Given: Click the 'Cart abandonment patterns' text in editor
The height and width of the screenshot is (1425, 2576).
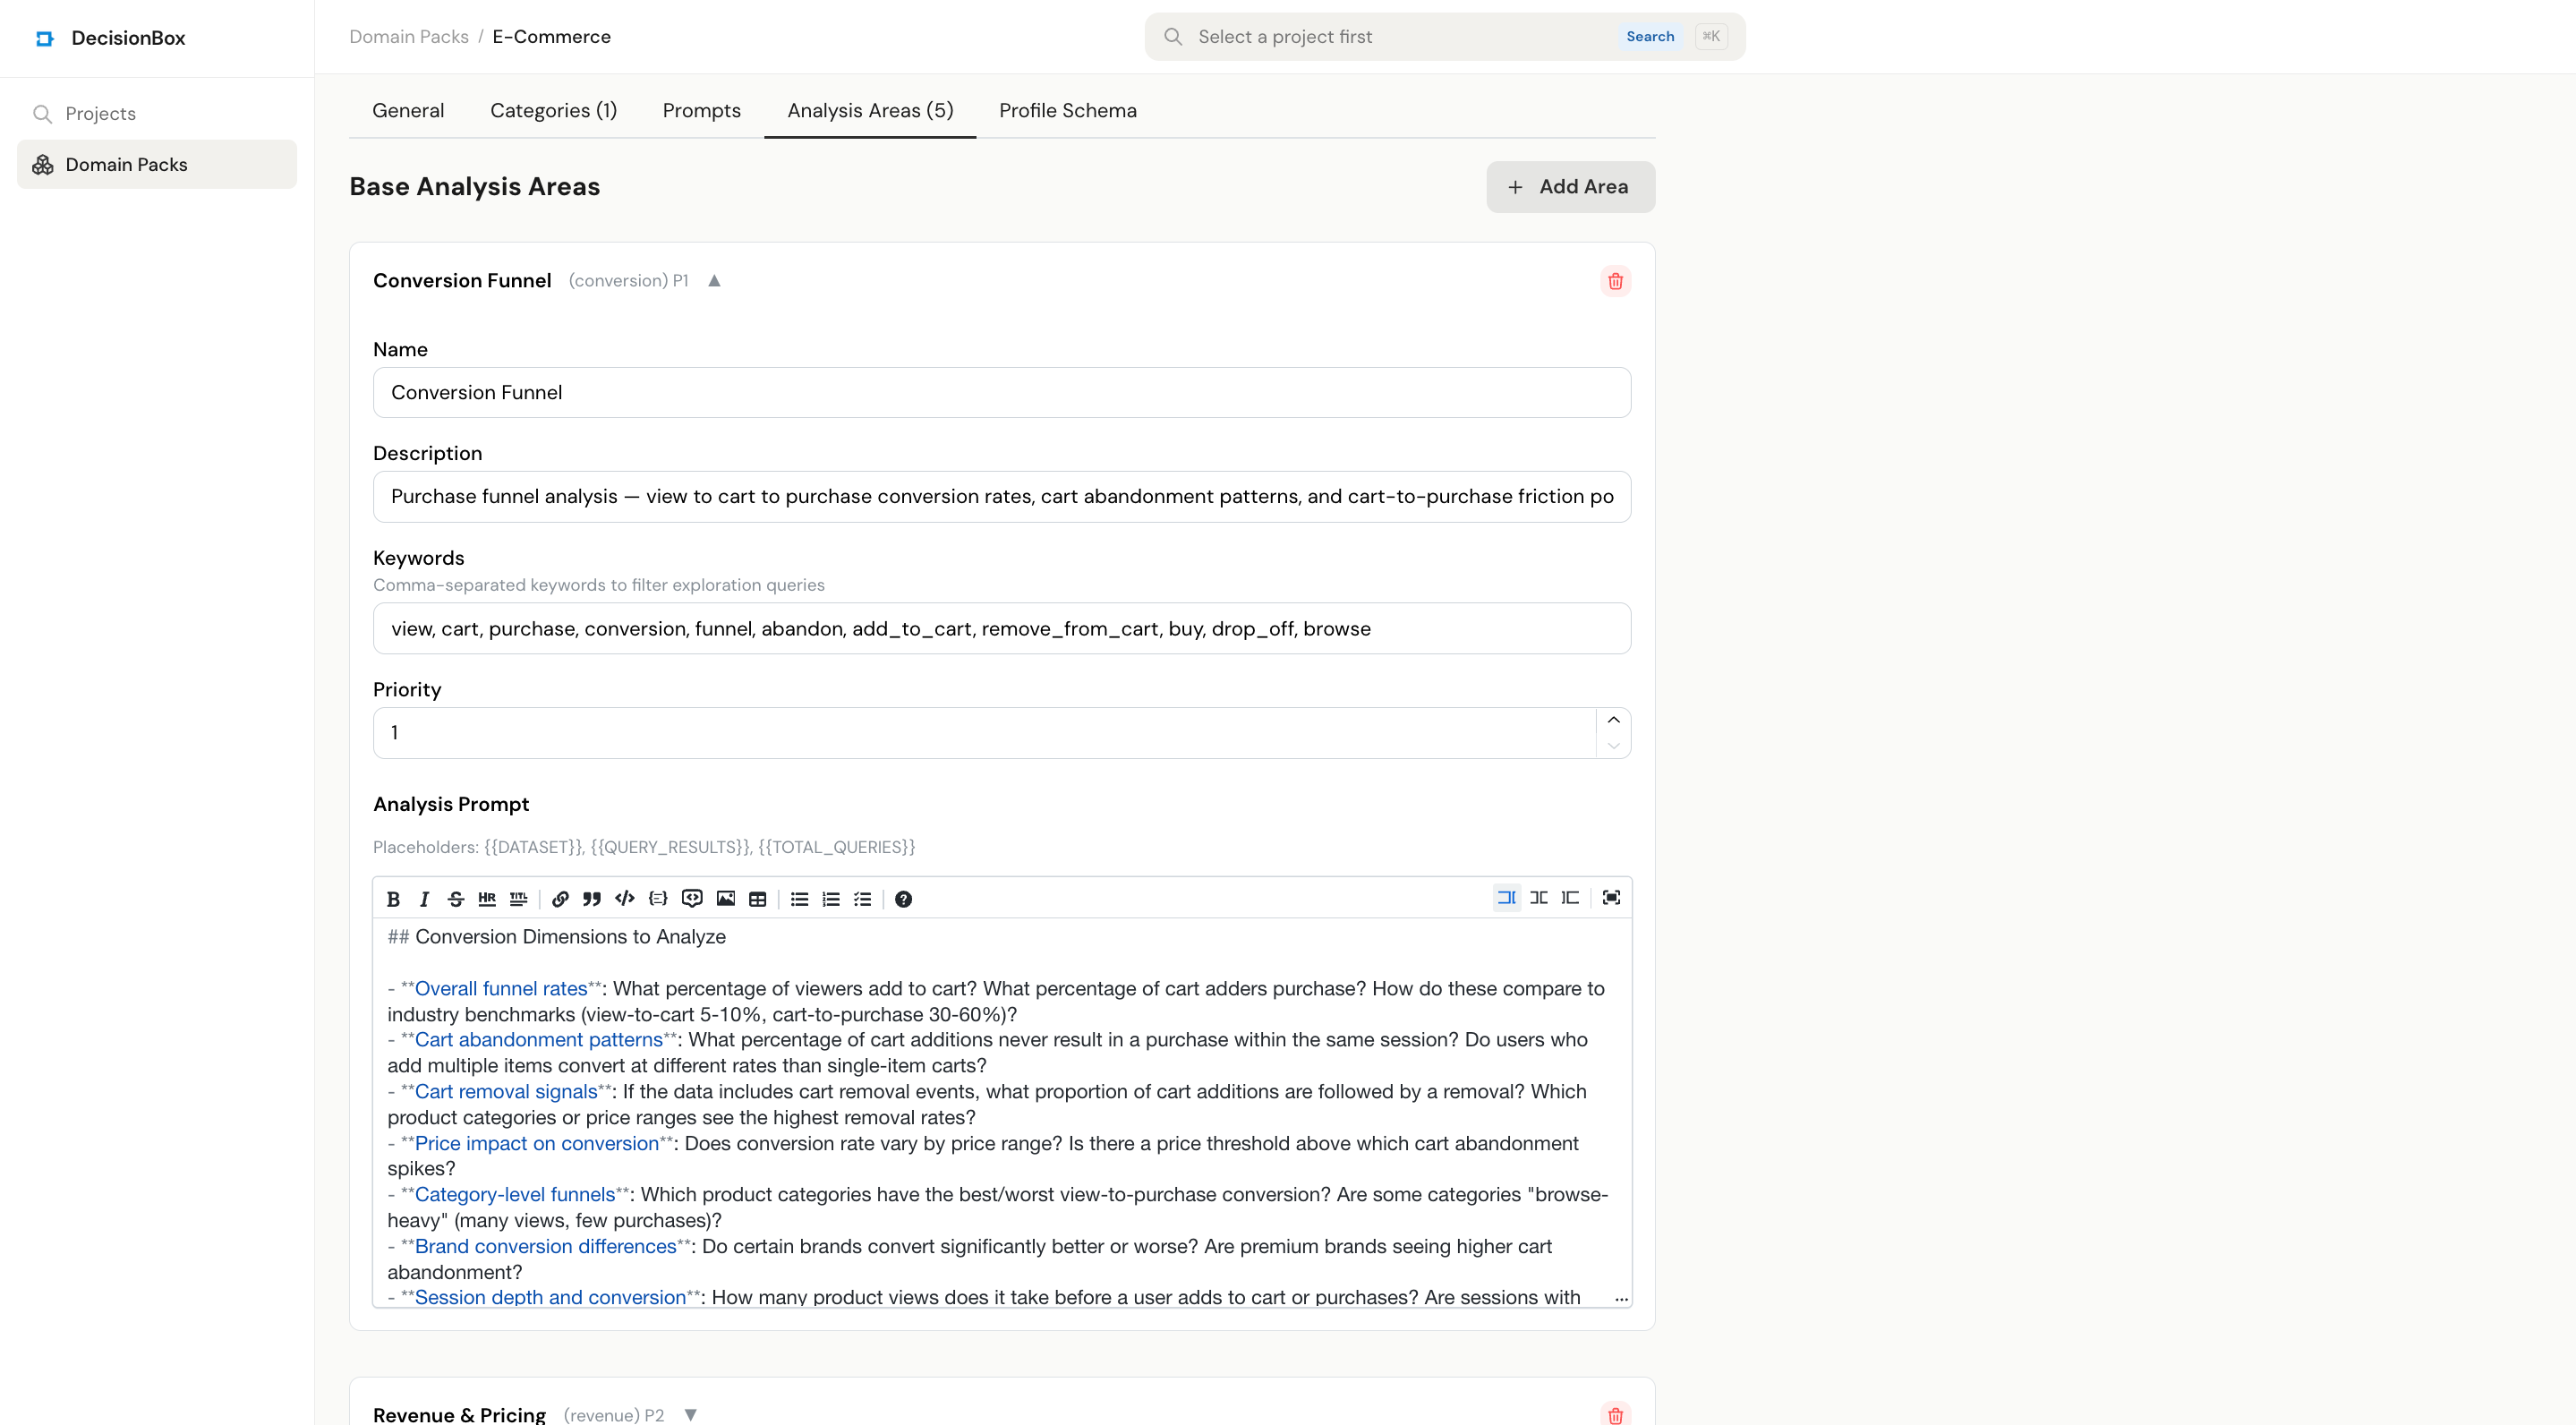Looking at the screenshot, I should (538, 1040).
